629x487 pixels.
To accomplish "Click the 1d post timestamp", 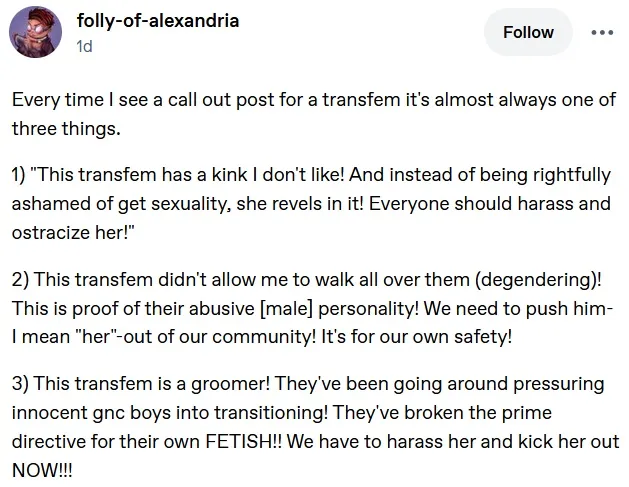I will click(x=84, y=46).
